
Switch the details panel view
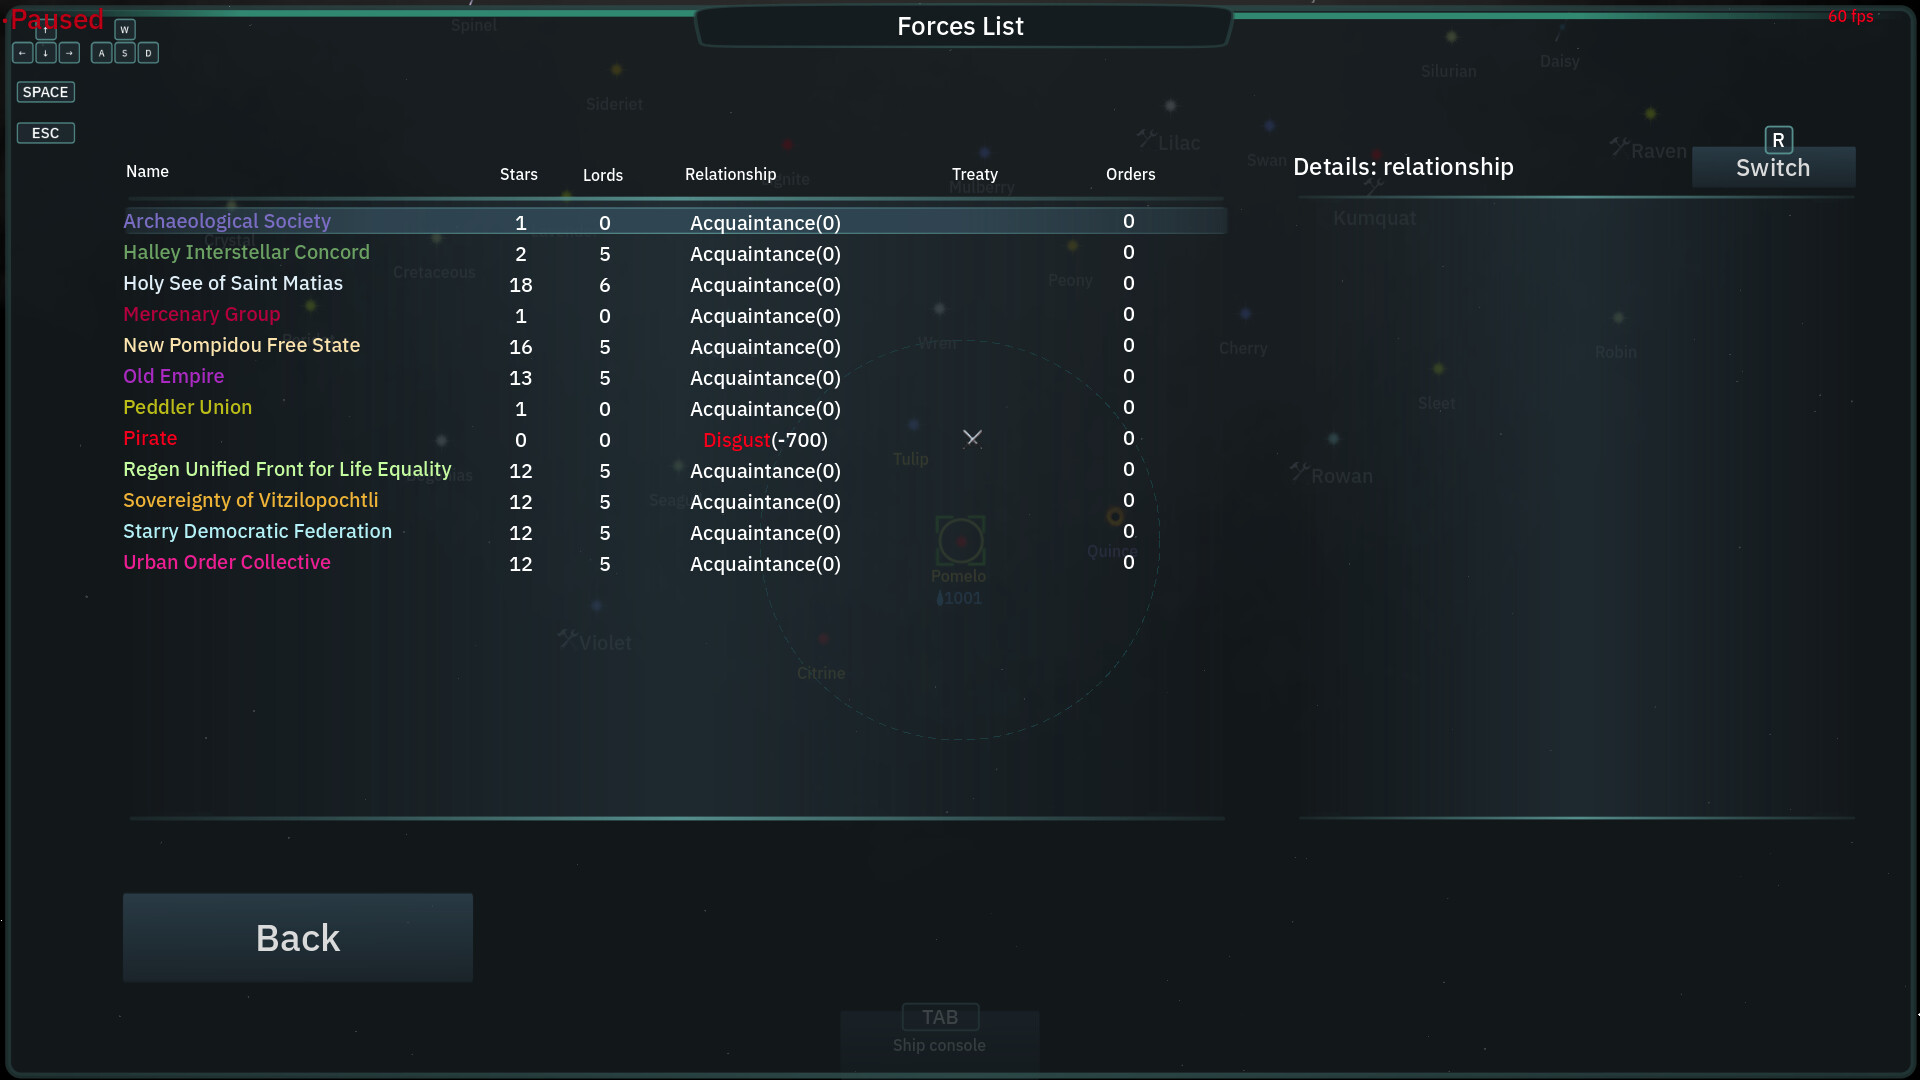click(1773, 167)
